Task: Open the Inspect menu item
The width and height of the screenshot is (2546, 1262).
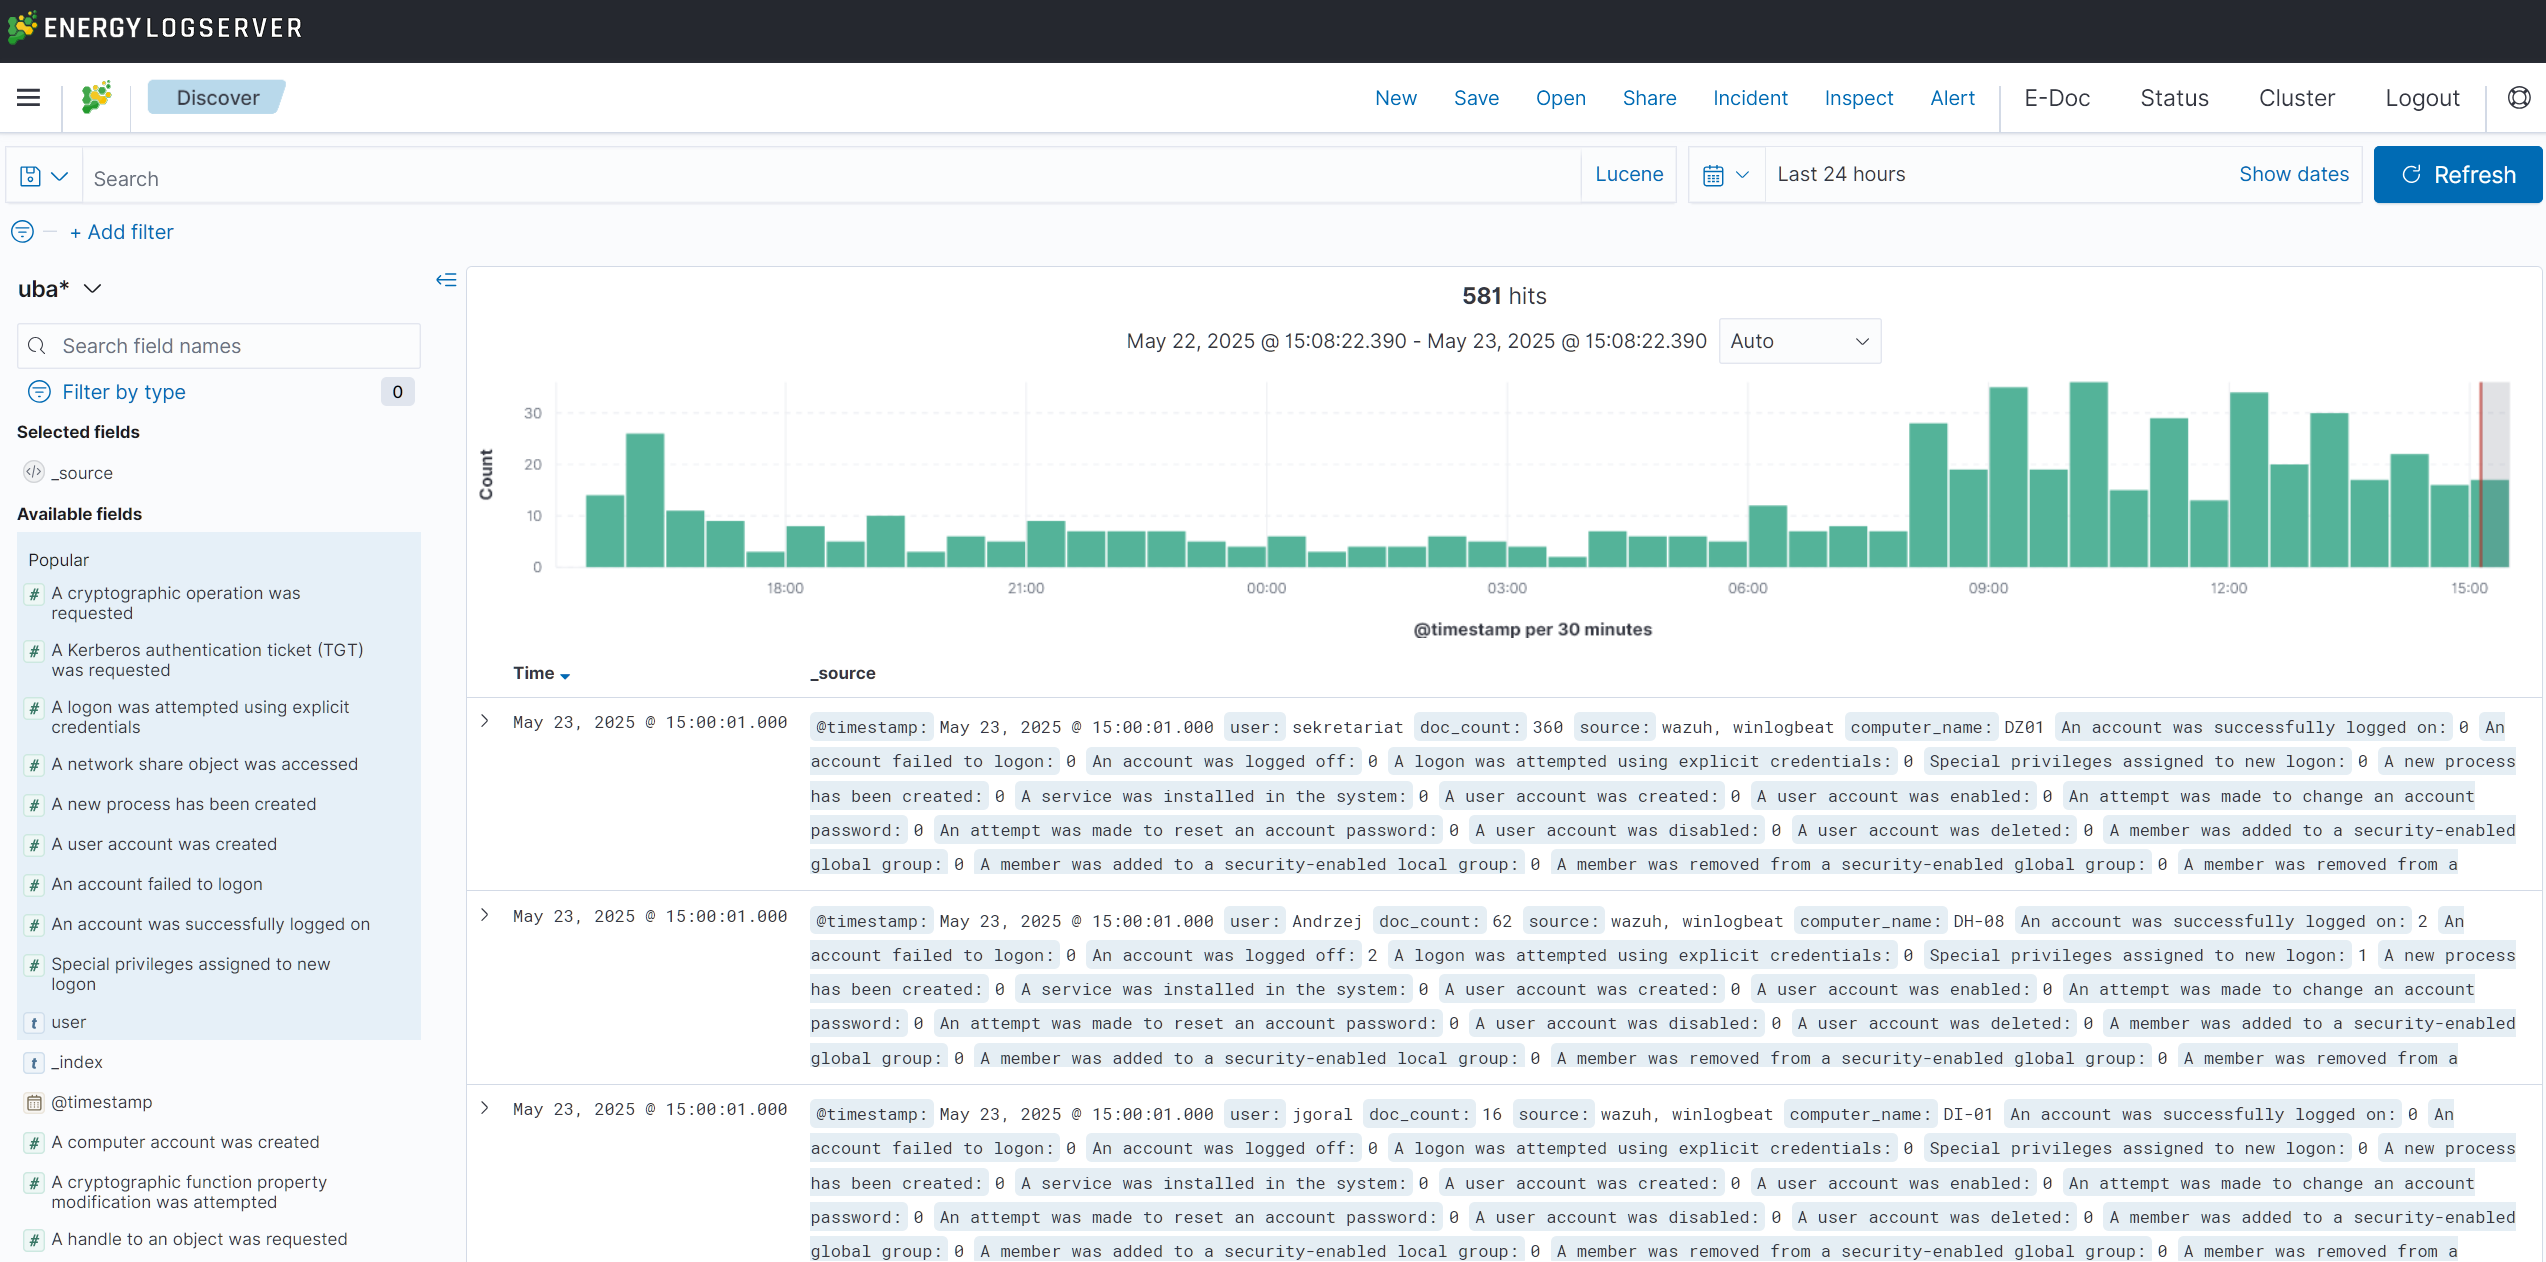Action: tap(1858, 98)
